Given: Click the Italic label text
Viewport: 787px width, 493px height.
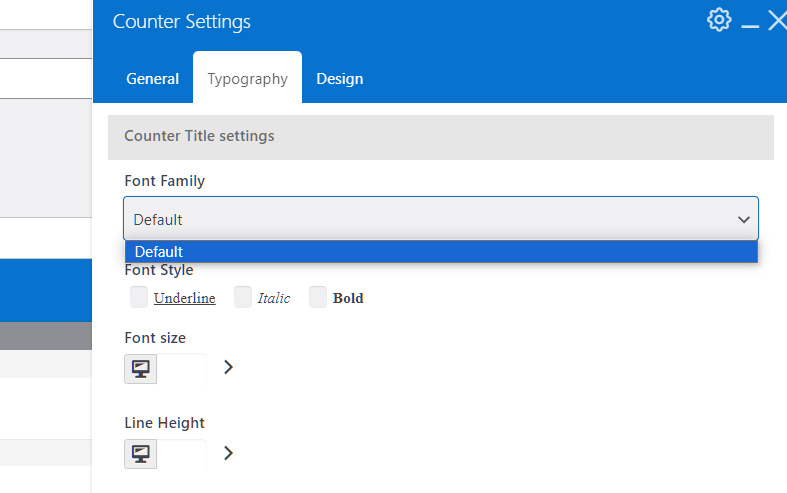Looking at the screenshot, I should [x=274, y=298].
